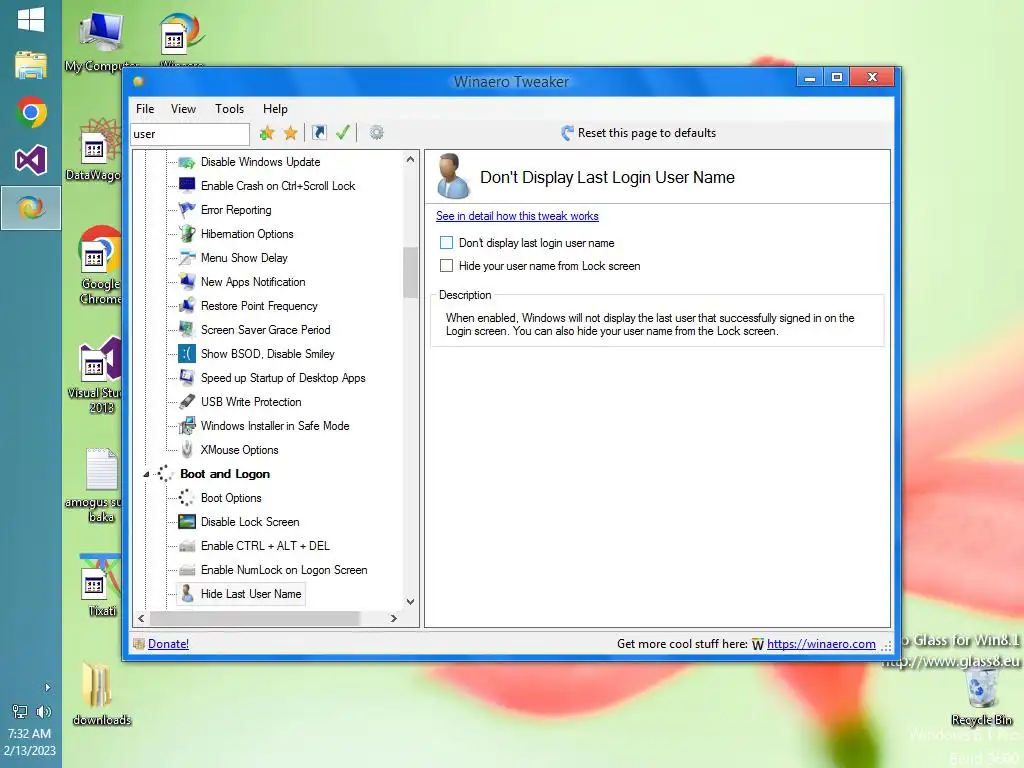Click the Donate! link

pyautogui.click(x=168, y=644)
